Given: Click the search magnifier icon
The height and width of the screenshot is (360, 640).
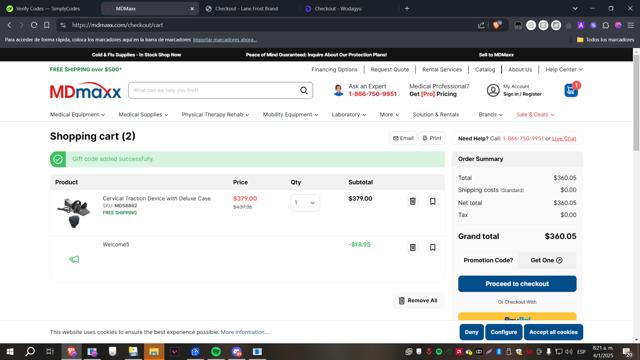Looking at the screenshot, I should [x=304, y=90].
